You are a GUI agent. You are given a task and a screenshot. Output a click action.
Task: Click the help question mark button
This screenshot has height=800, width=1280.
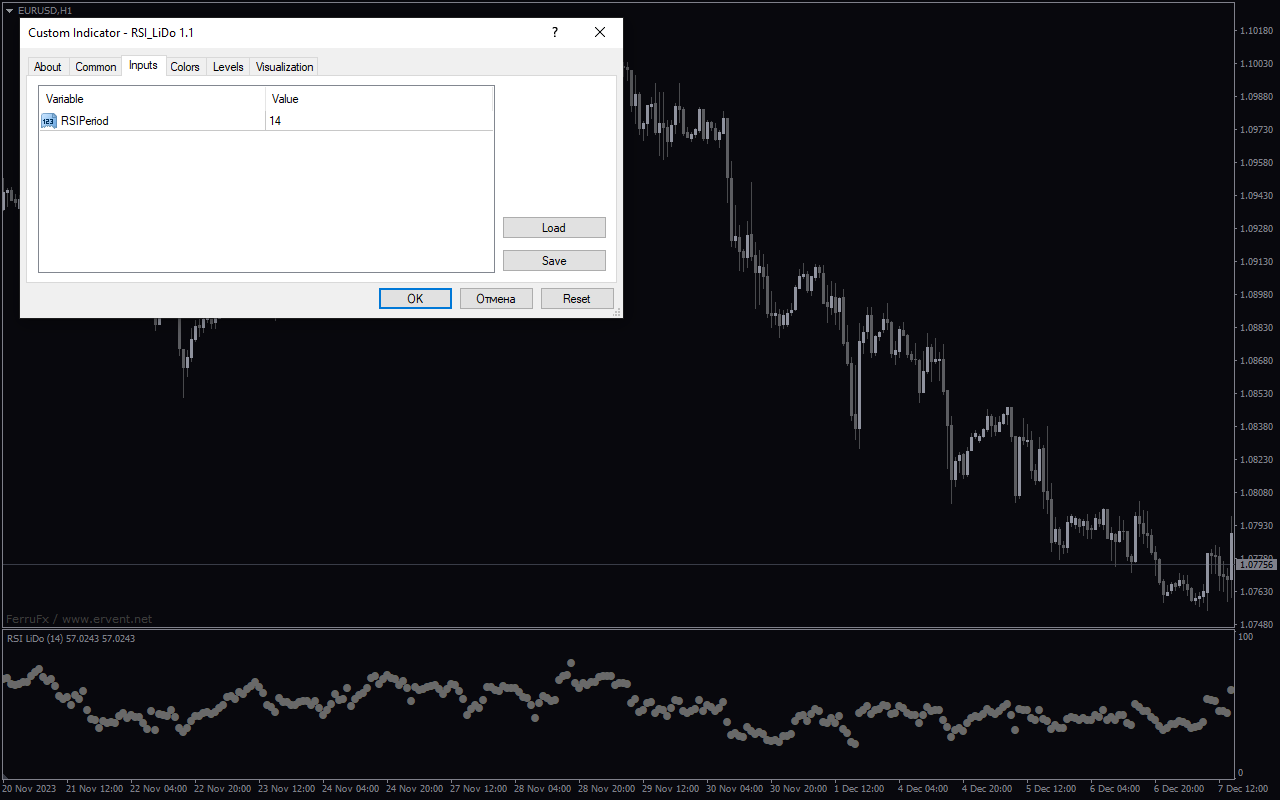[555, 32]
